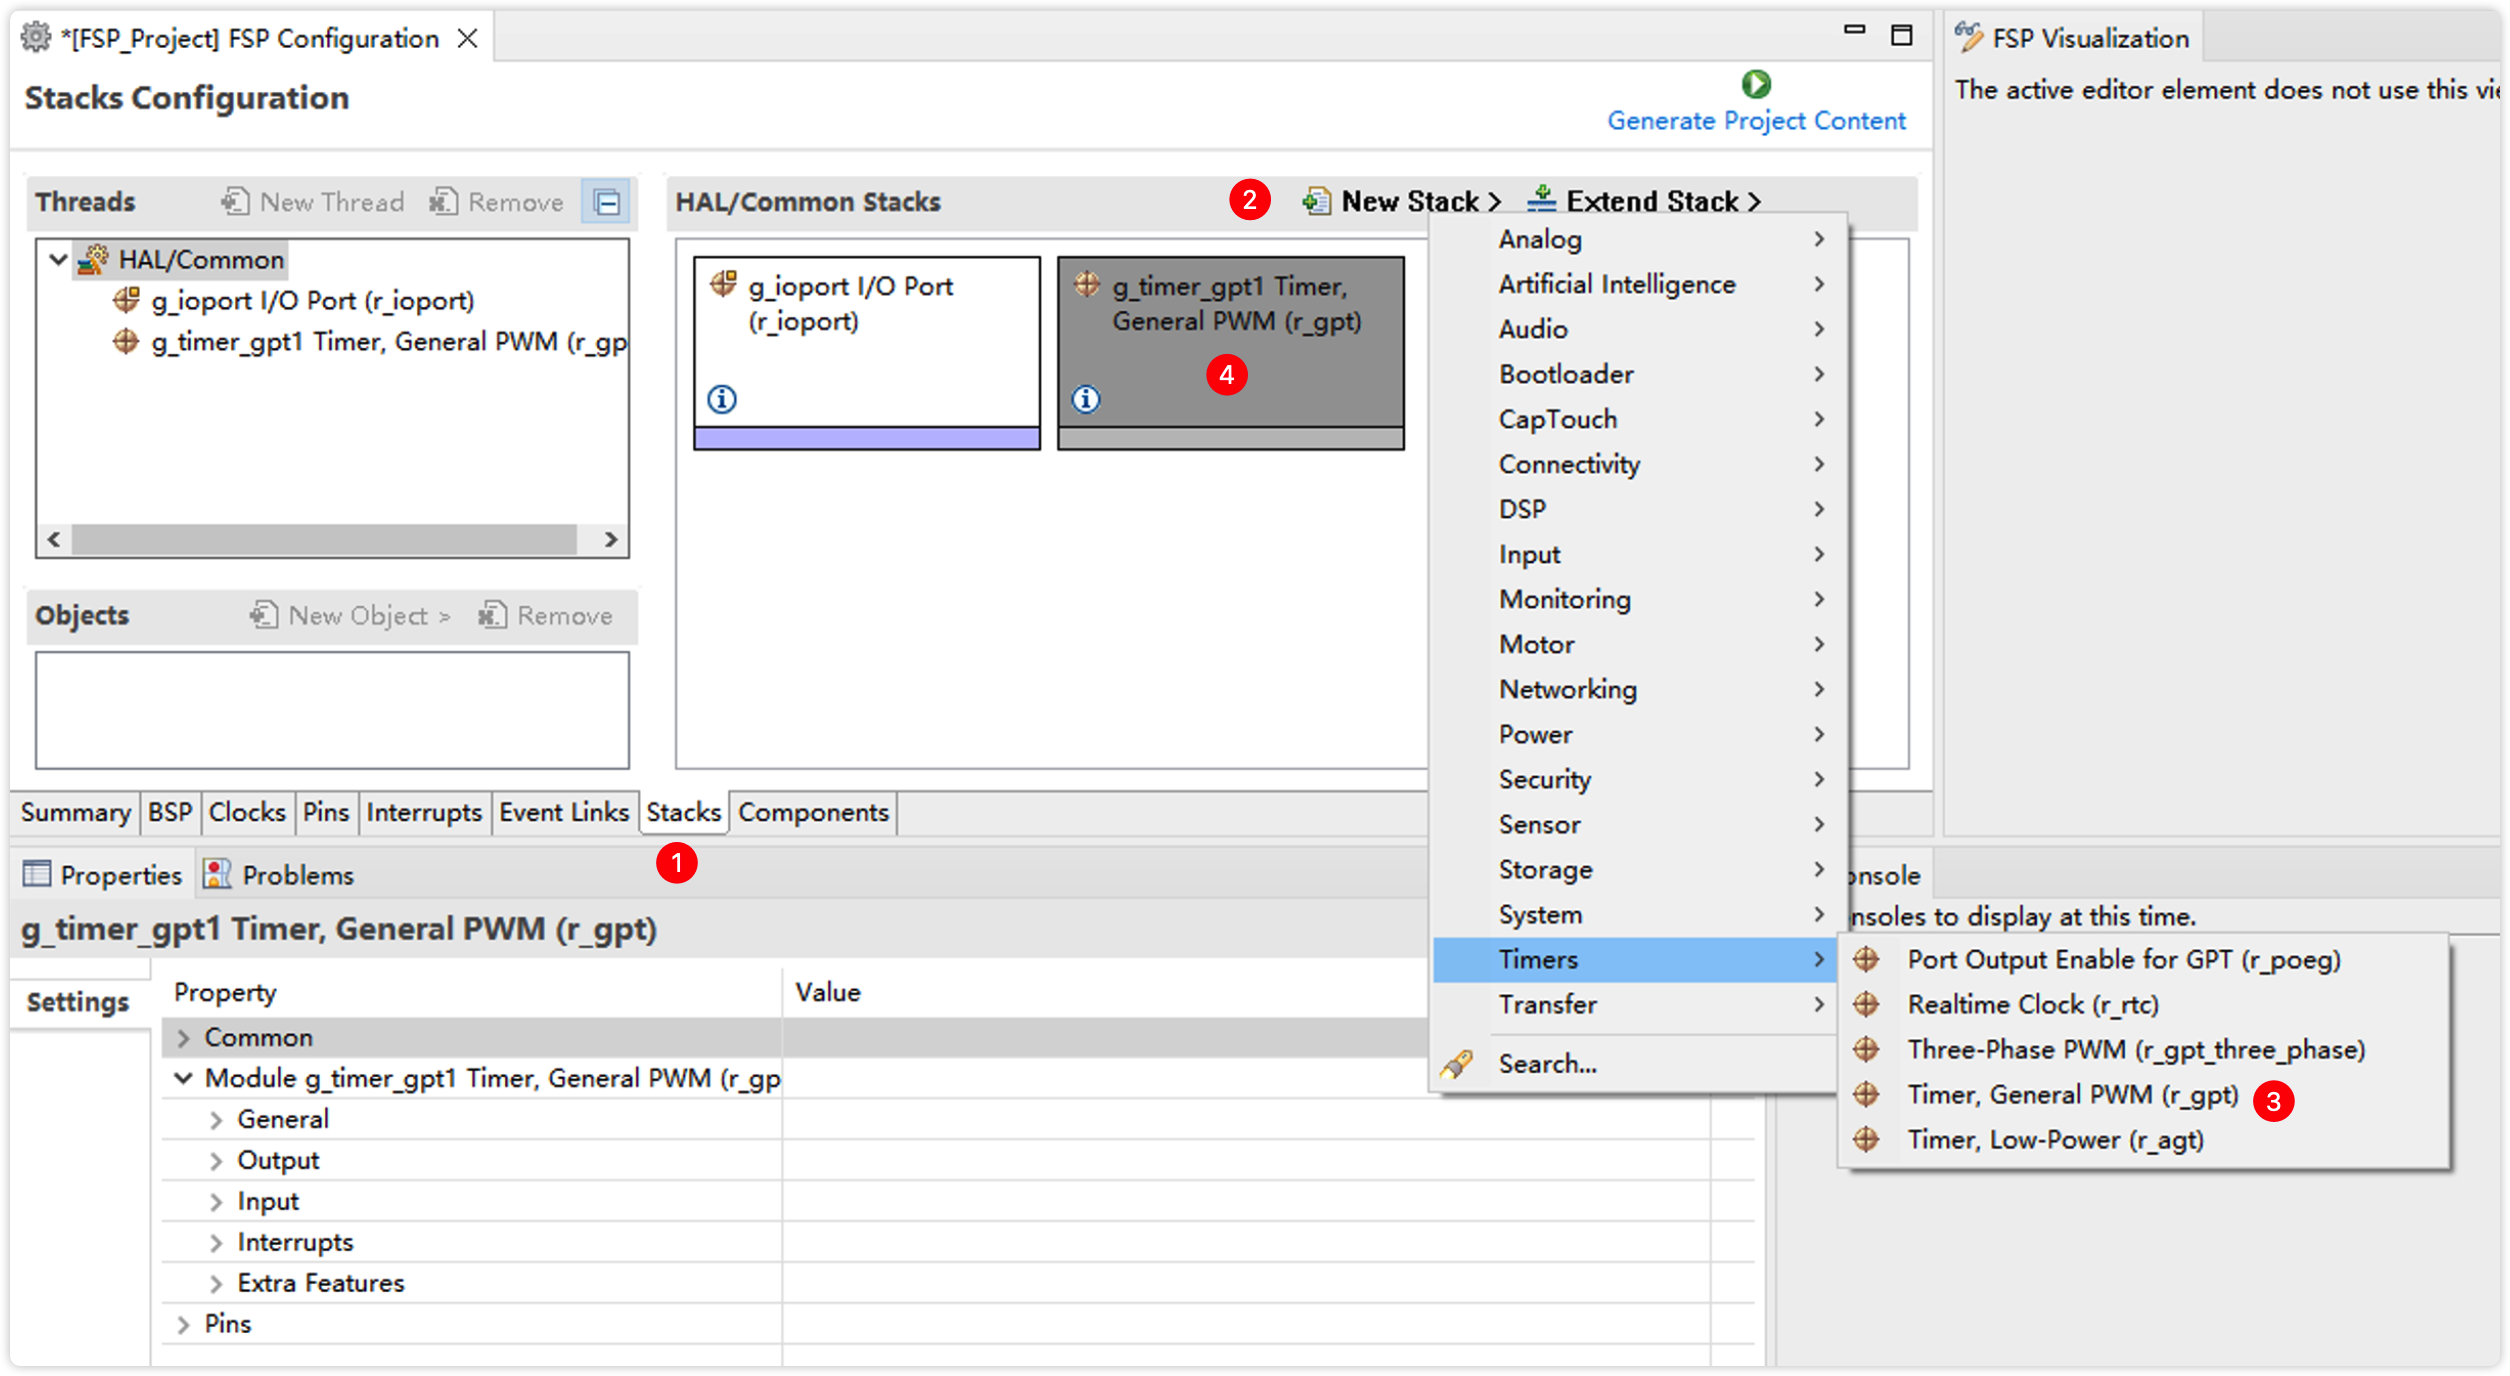This screenshot has width=2510, height=1376.
Task: Click the Extend Stack icon
Action: pyautogui.click(x=1541, y=199)
